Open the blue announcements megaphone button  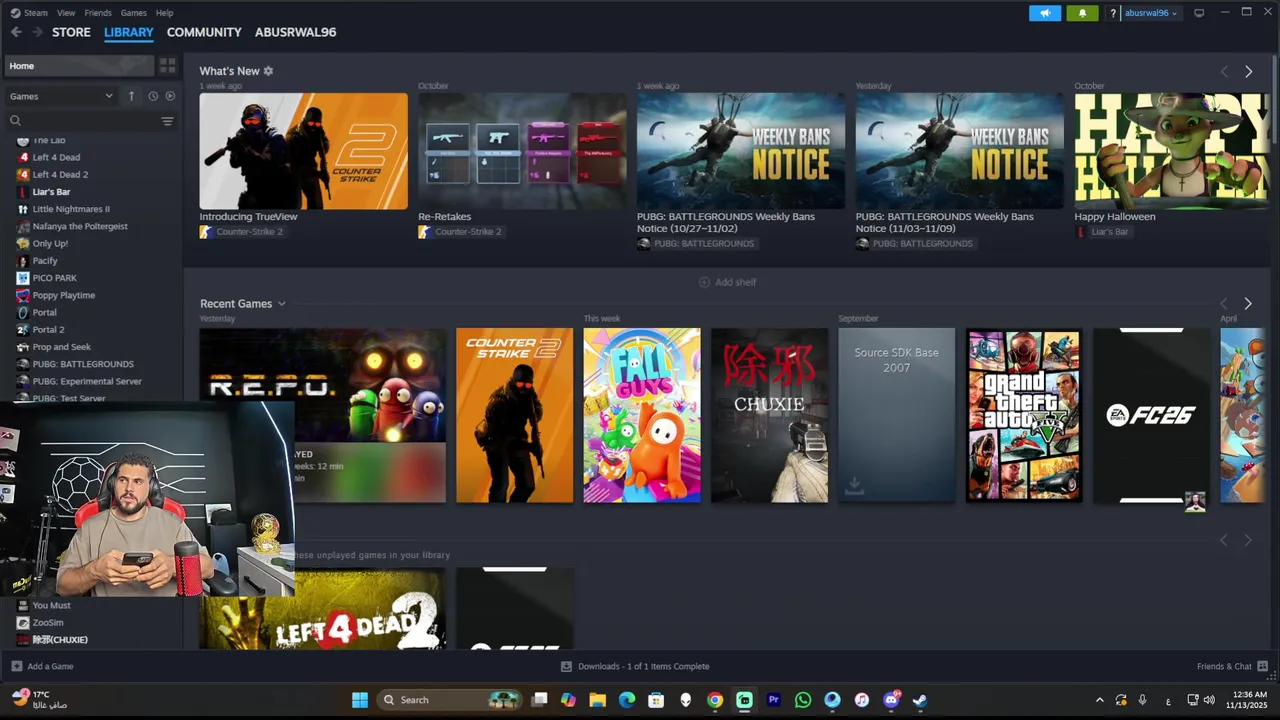coord(1044,13)
